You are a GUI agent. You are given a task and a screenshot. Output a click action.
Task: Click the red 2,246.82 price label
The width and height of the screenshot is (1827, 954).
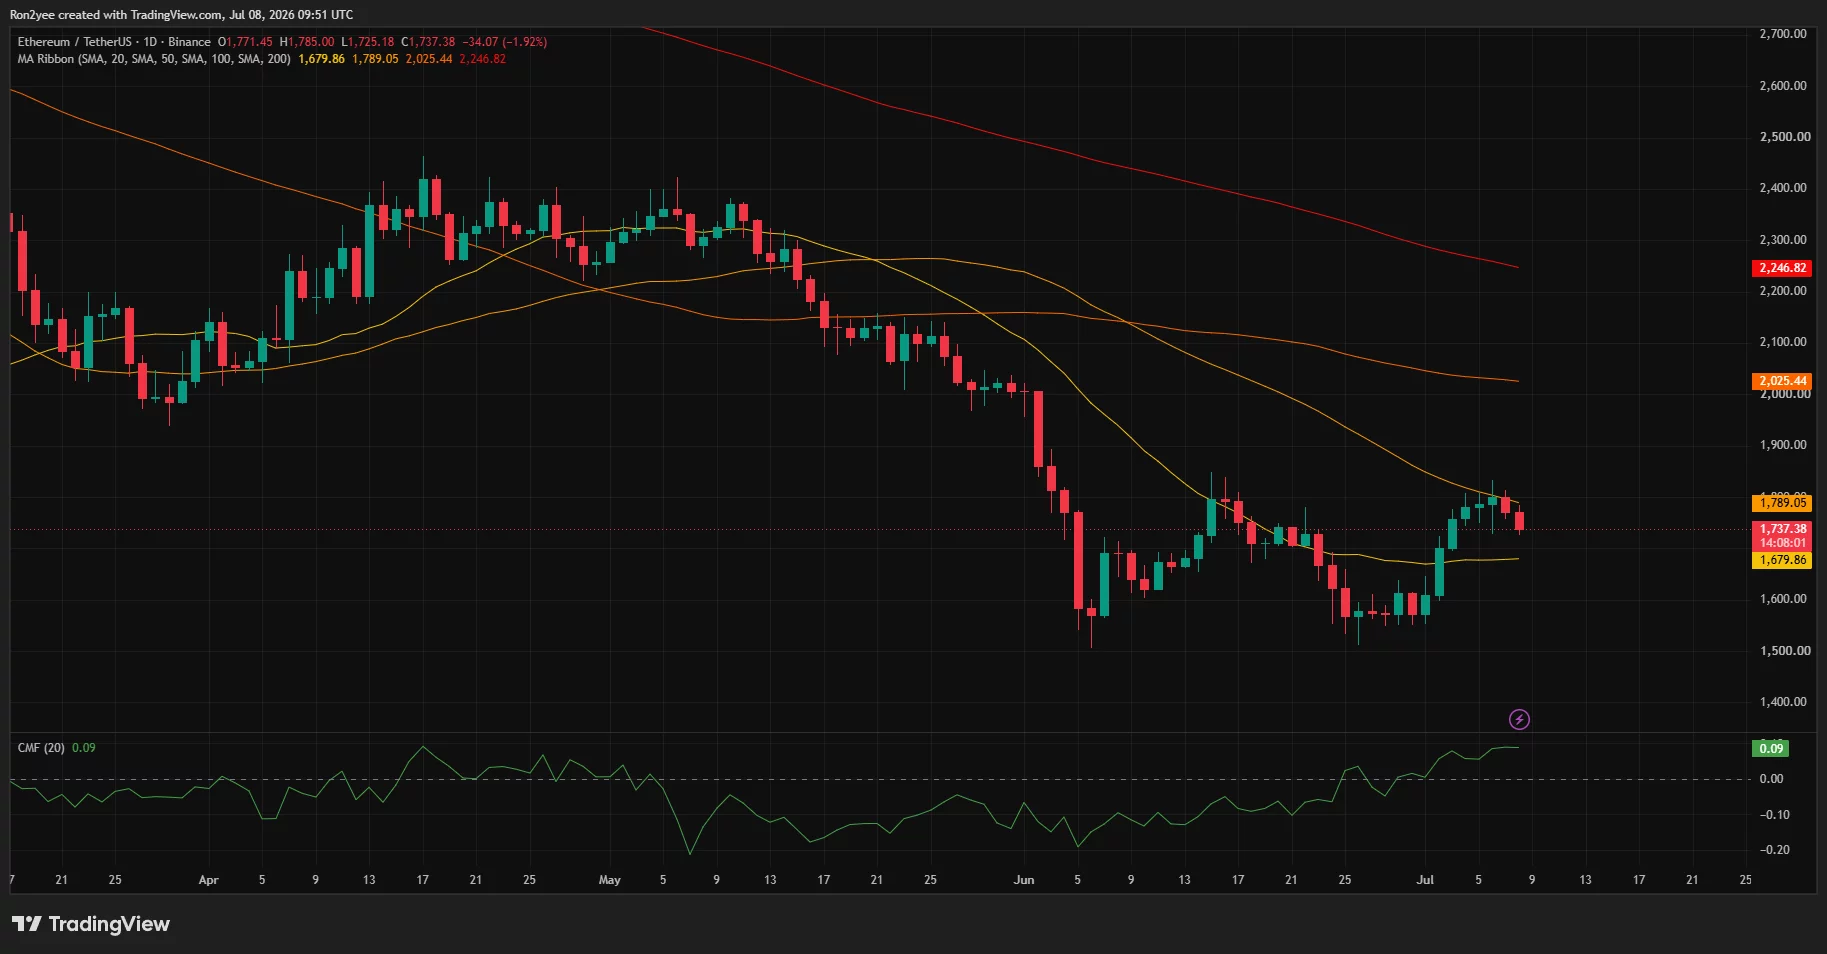pos(1783,268)
